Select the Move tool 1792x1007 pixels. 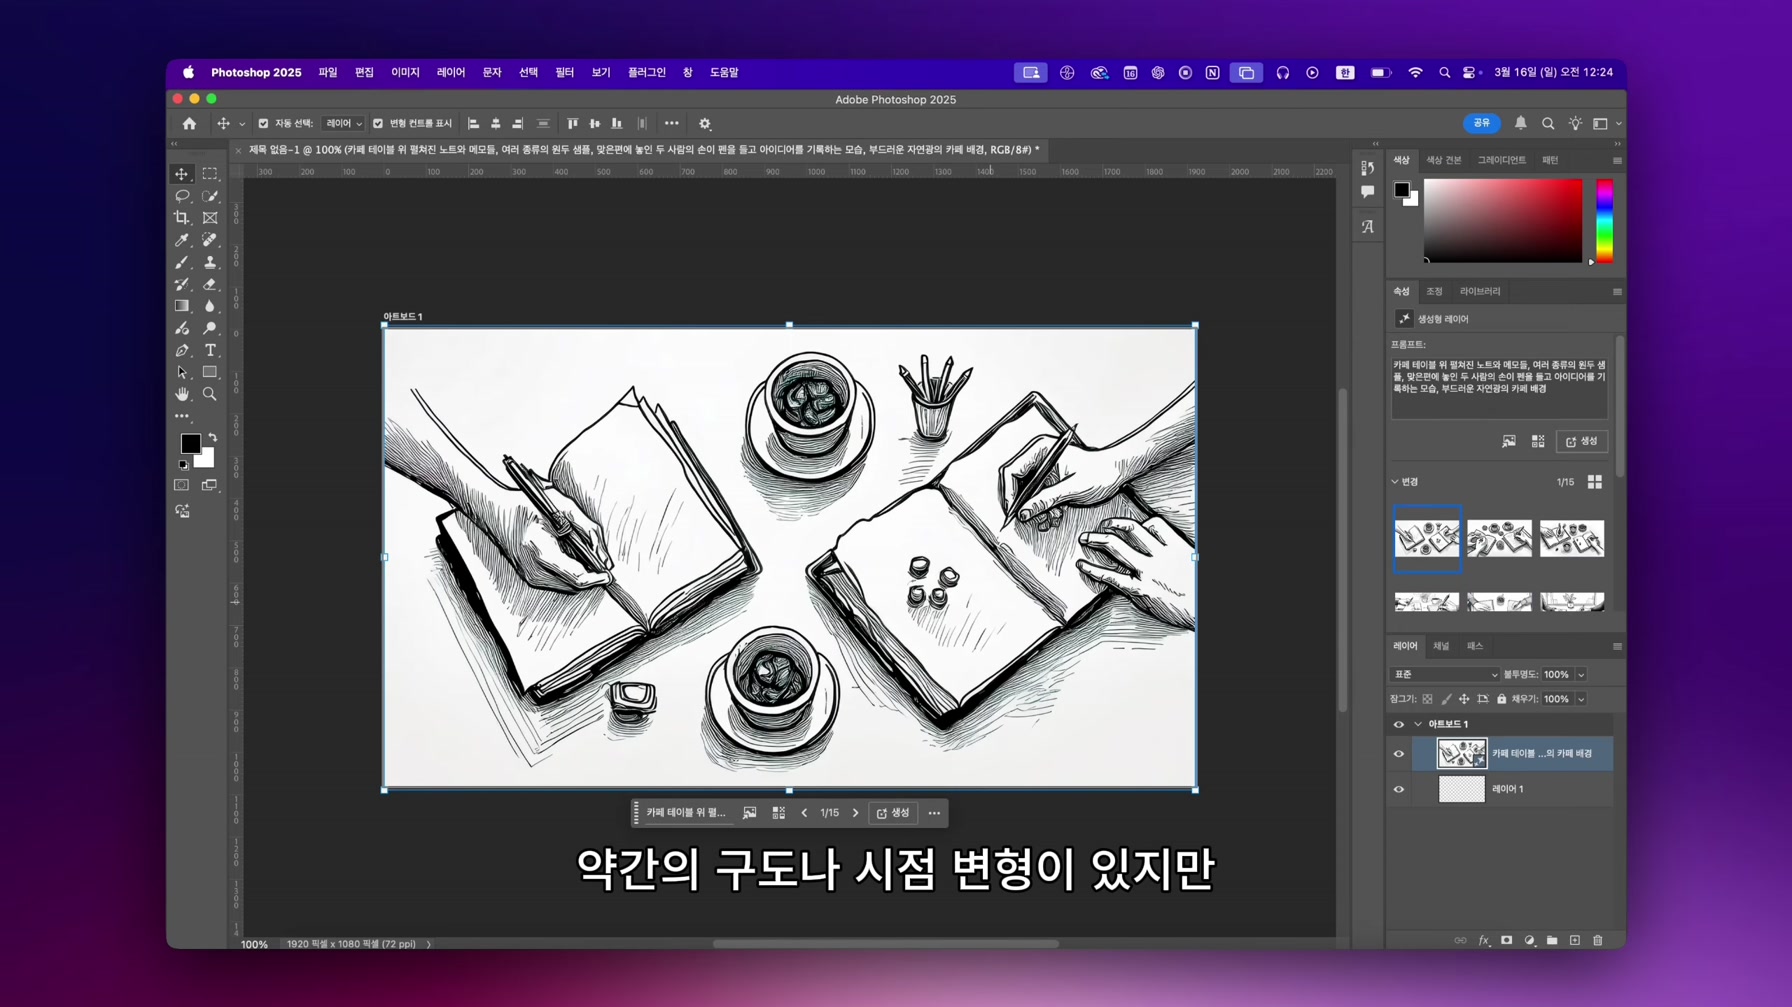182,174
